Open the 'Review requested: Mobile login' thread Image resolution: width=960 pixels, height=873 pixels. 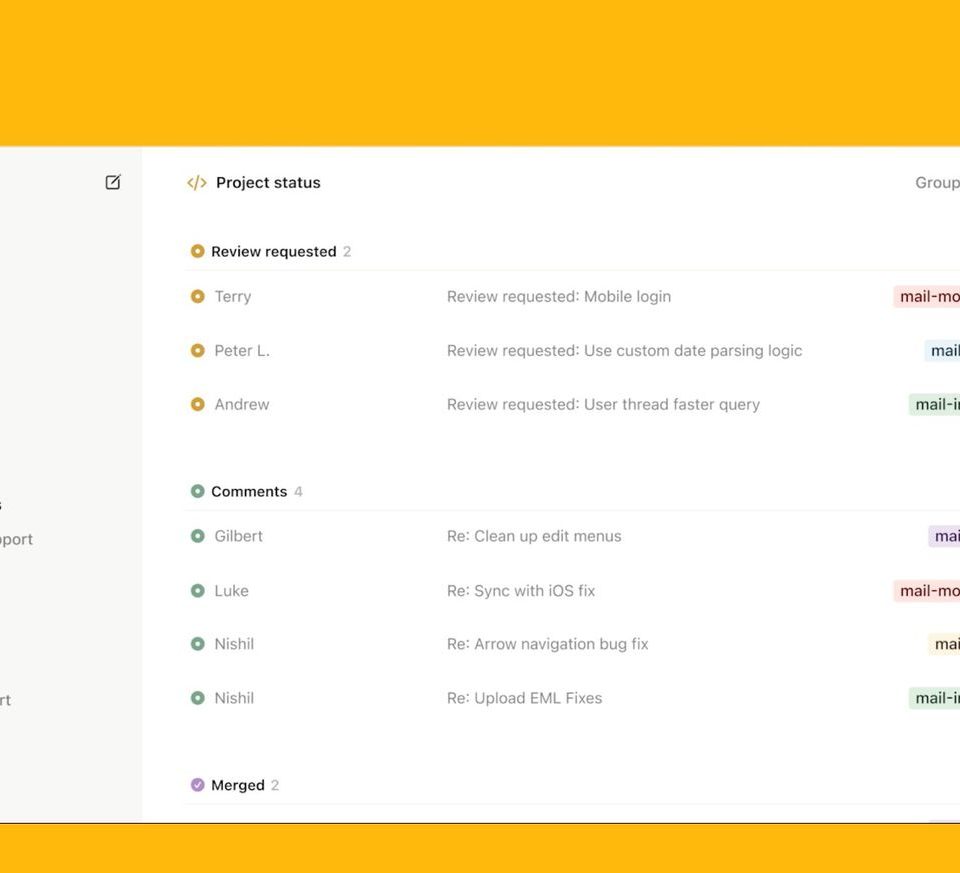(x=558, y=297)
